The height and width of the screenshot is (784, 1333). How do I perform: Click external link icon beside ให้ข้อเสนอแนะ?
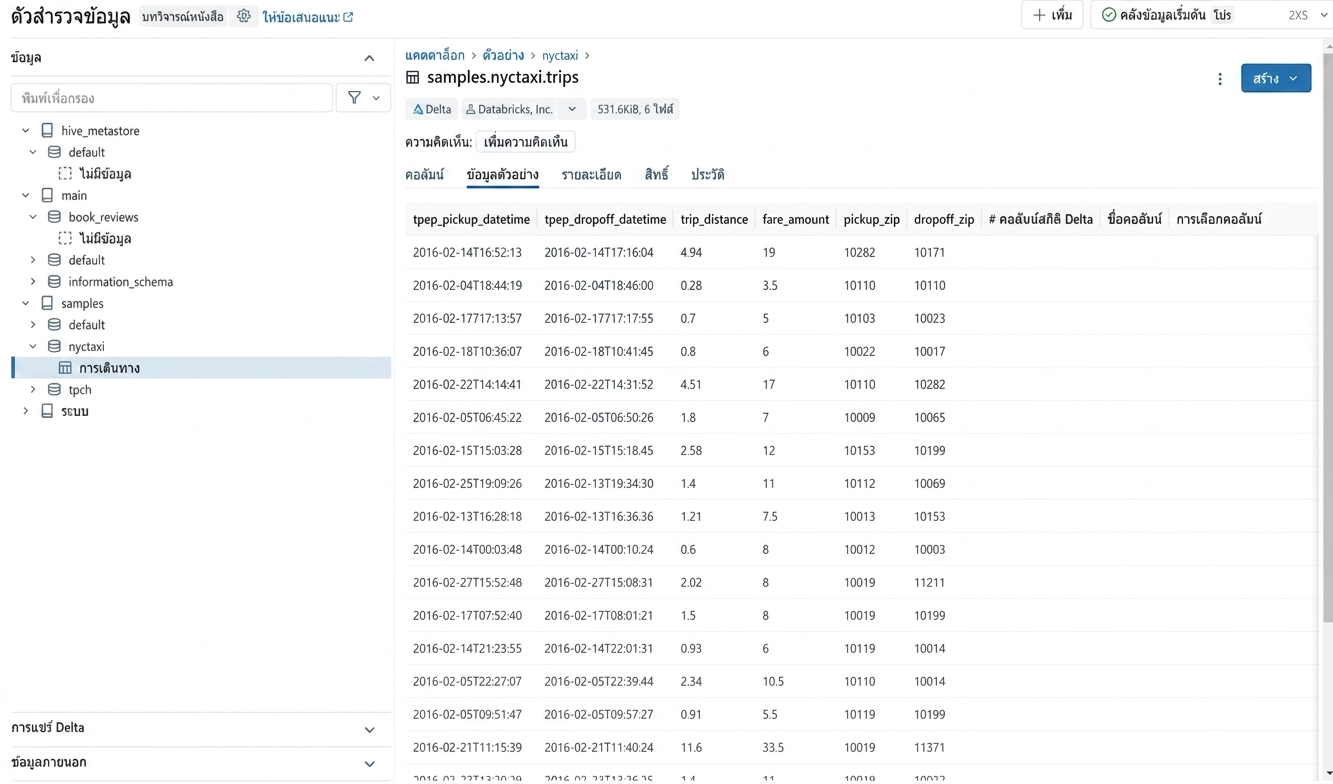[348, 17]
